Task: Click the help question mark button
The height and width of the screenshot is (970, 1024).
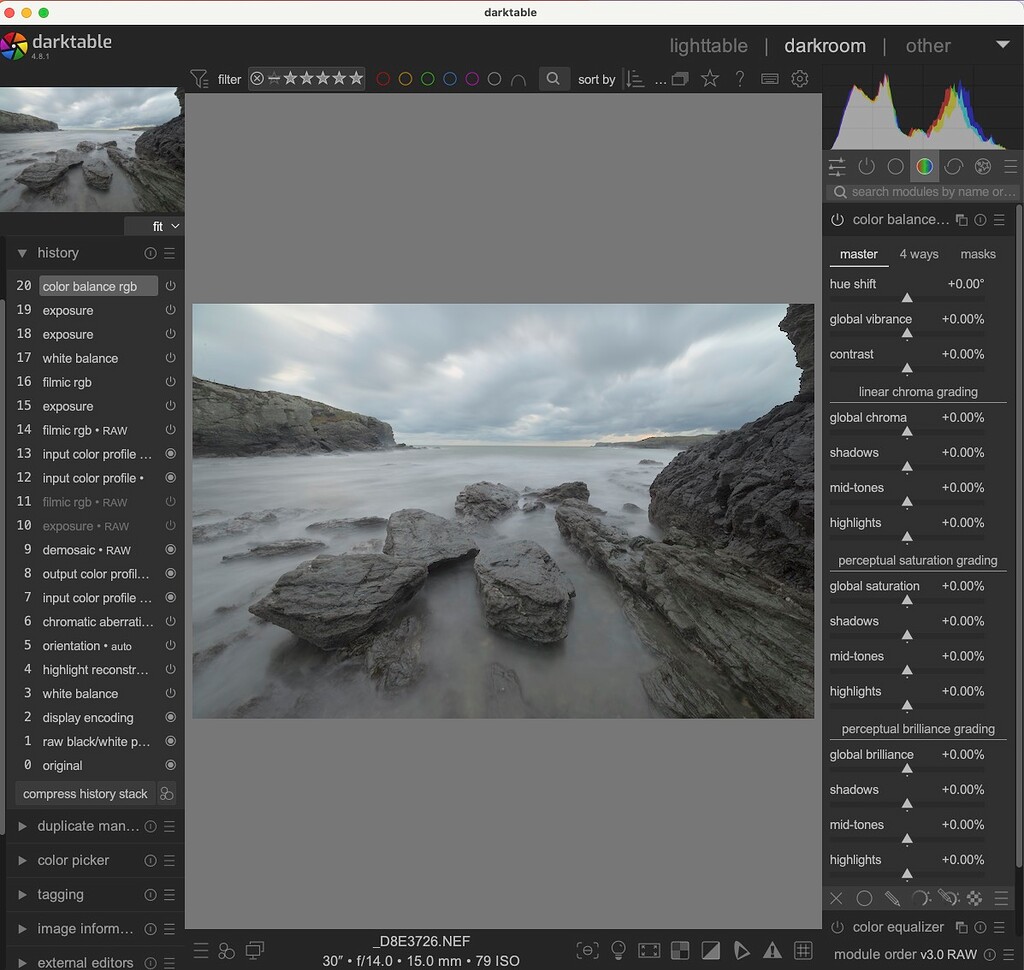Action: [x=740, y=78]
